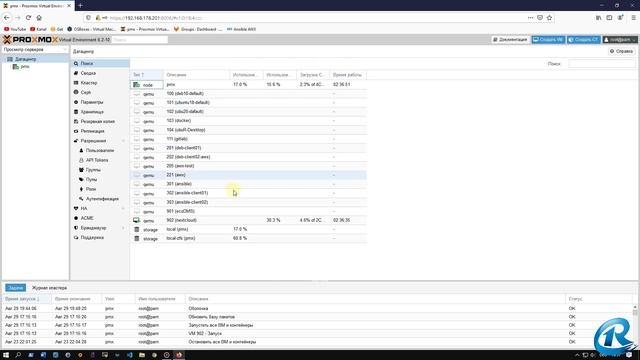The width and height of the screenshot is (640, 360).
Task: Click the Windows taskbar search icon
Action: click(x=18, y=355)
